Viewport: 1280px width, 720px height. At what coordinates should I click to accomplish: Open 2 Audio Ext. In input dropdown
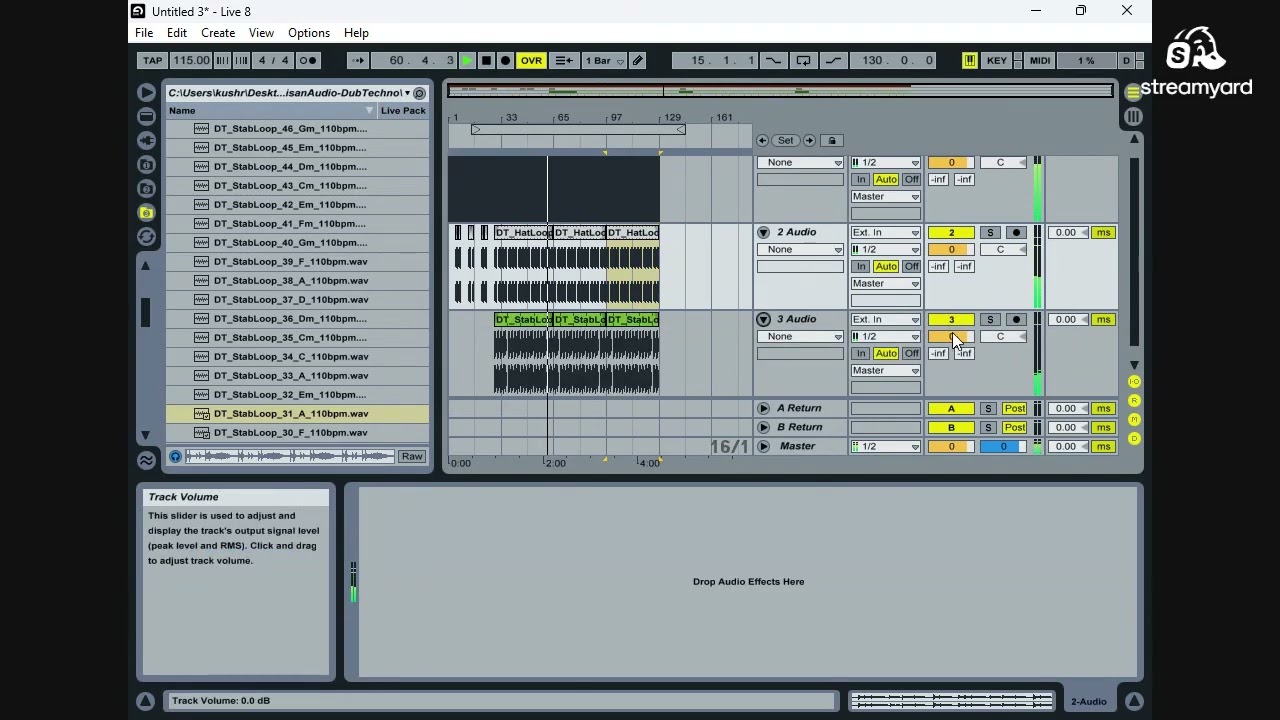tap(885, 233)
